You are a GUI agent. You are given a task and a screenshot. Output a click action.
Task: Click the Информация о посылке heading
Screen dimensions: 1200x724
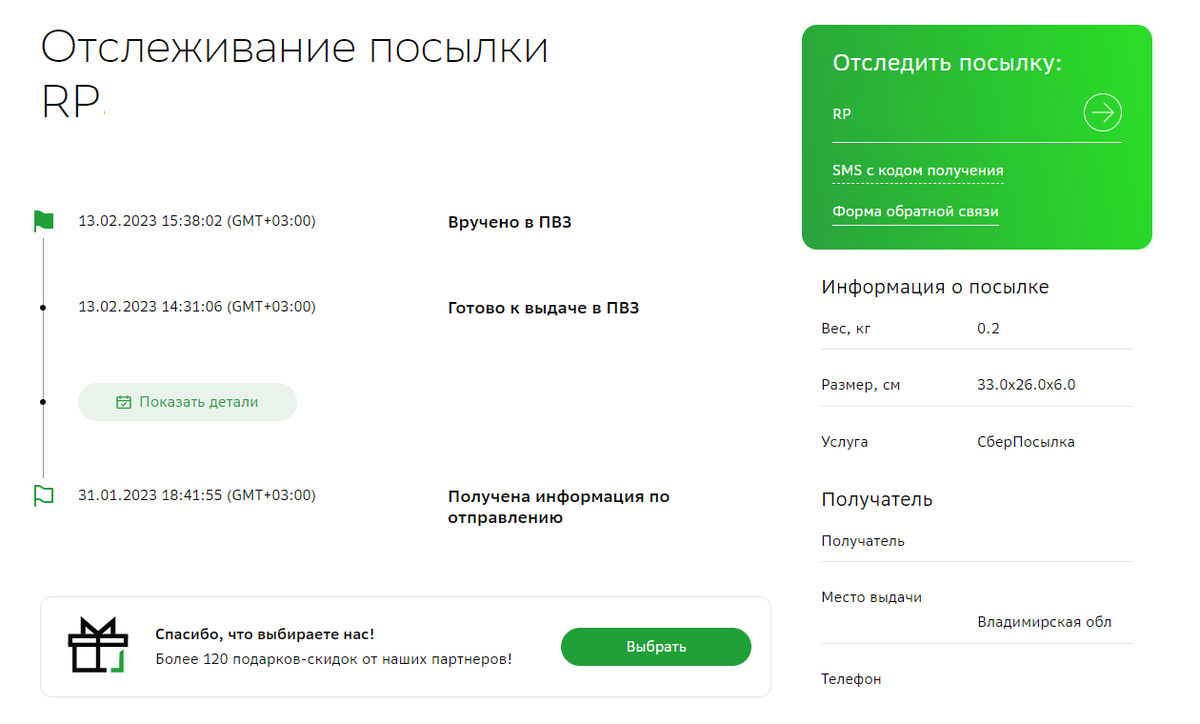coord(935,287)
